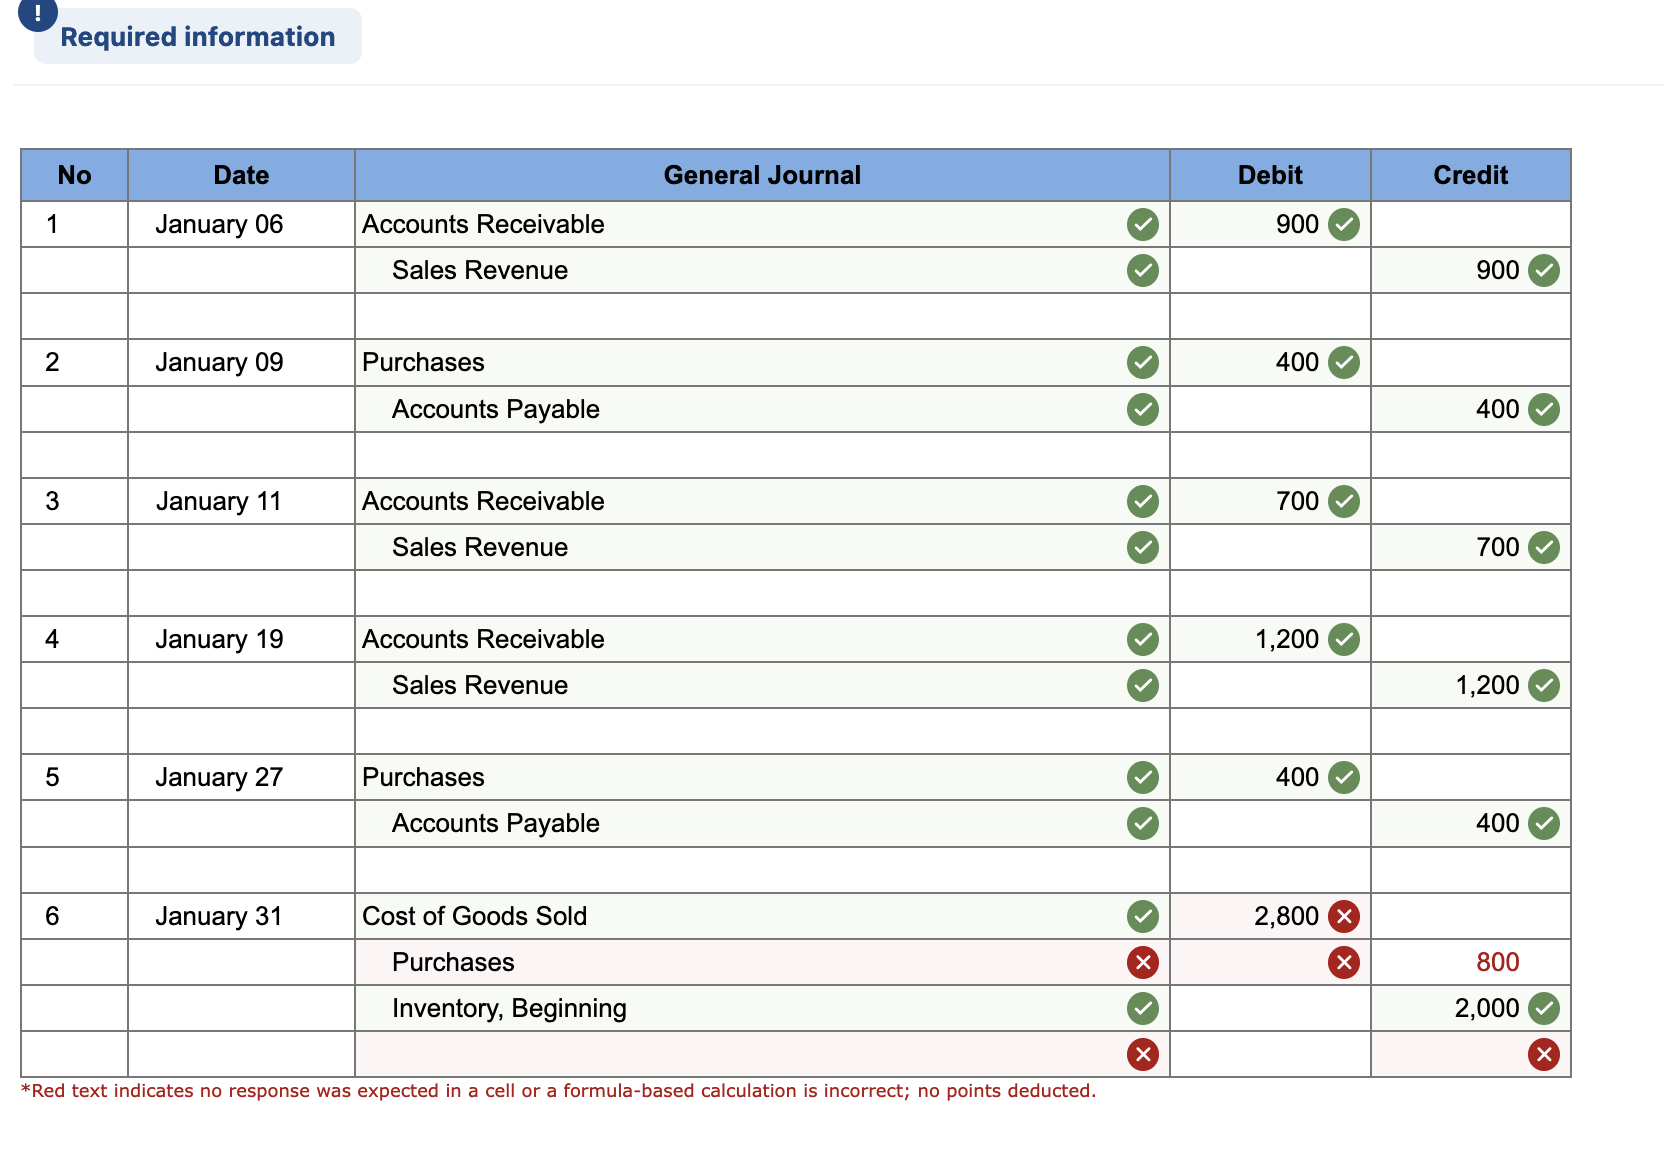
Task: Select the General Journal column header
Action: [x=762, y=175]
